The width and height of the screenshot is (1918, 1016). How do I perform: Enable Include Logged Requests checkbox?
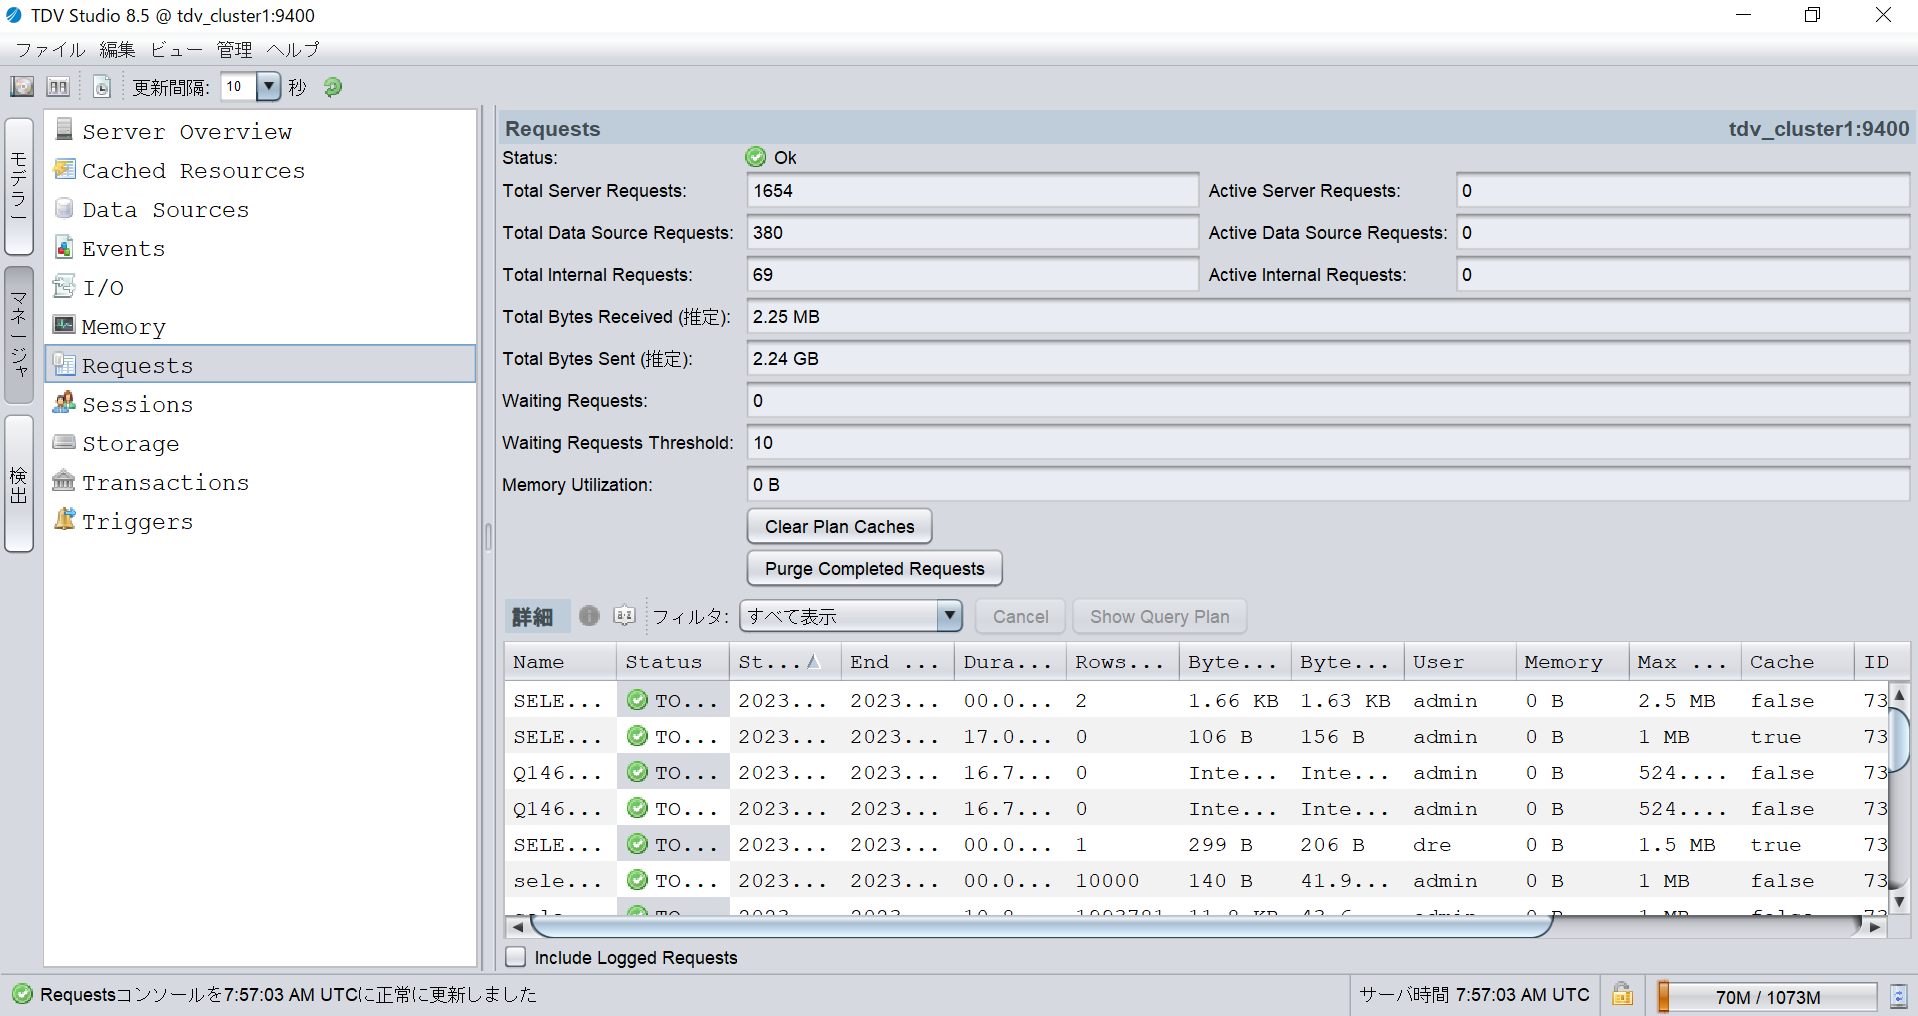(516, 957)
